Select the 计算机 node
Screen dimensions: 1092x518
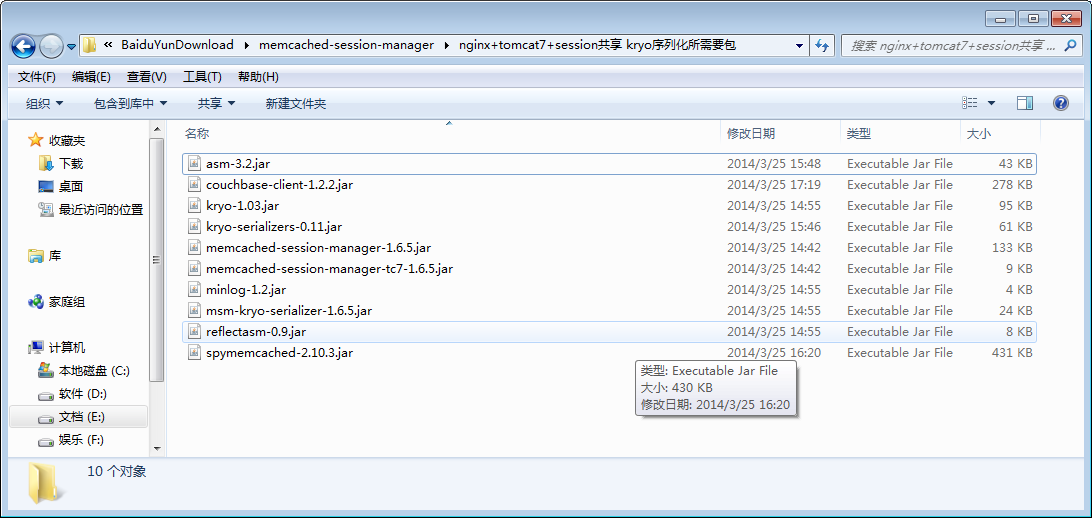pos(67,347)
